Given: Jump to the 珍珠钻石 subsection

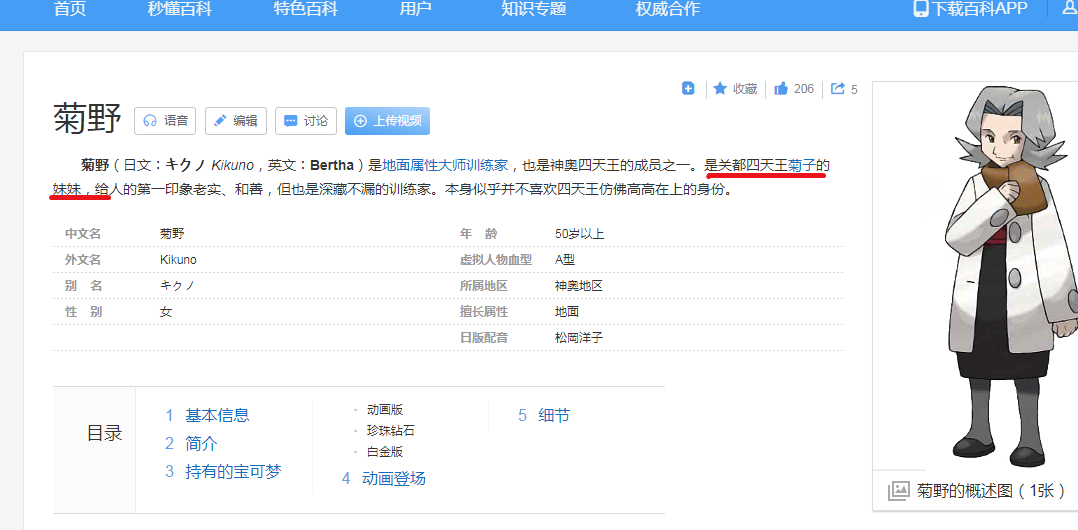Looking at the screenshot, I should click(x=390, y=431).
